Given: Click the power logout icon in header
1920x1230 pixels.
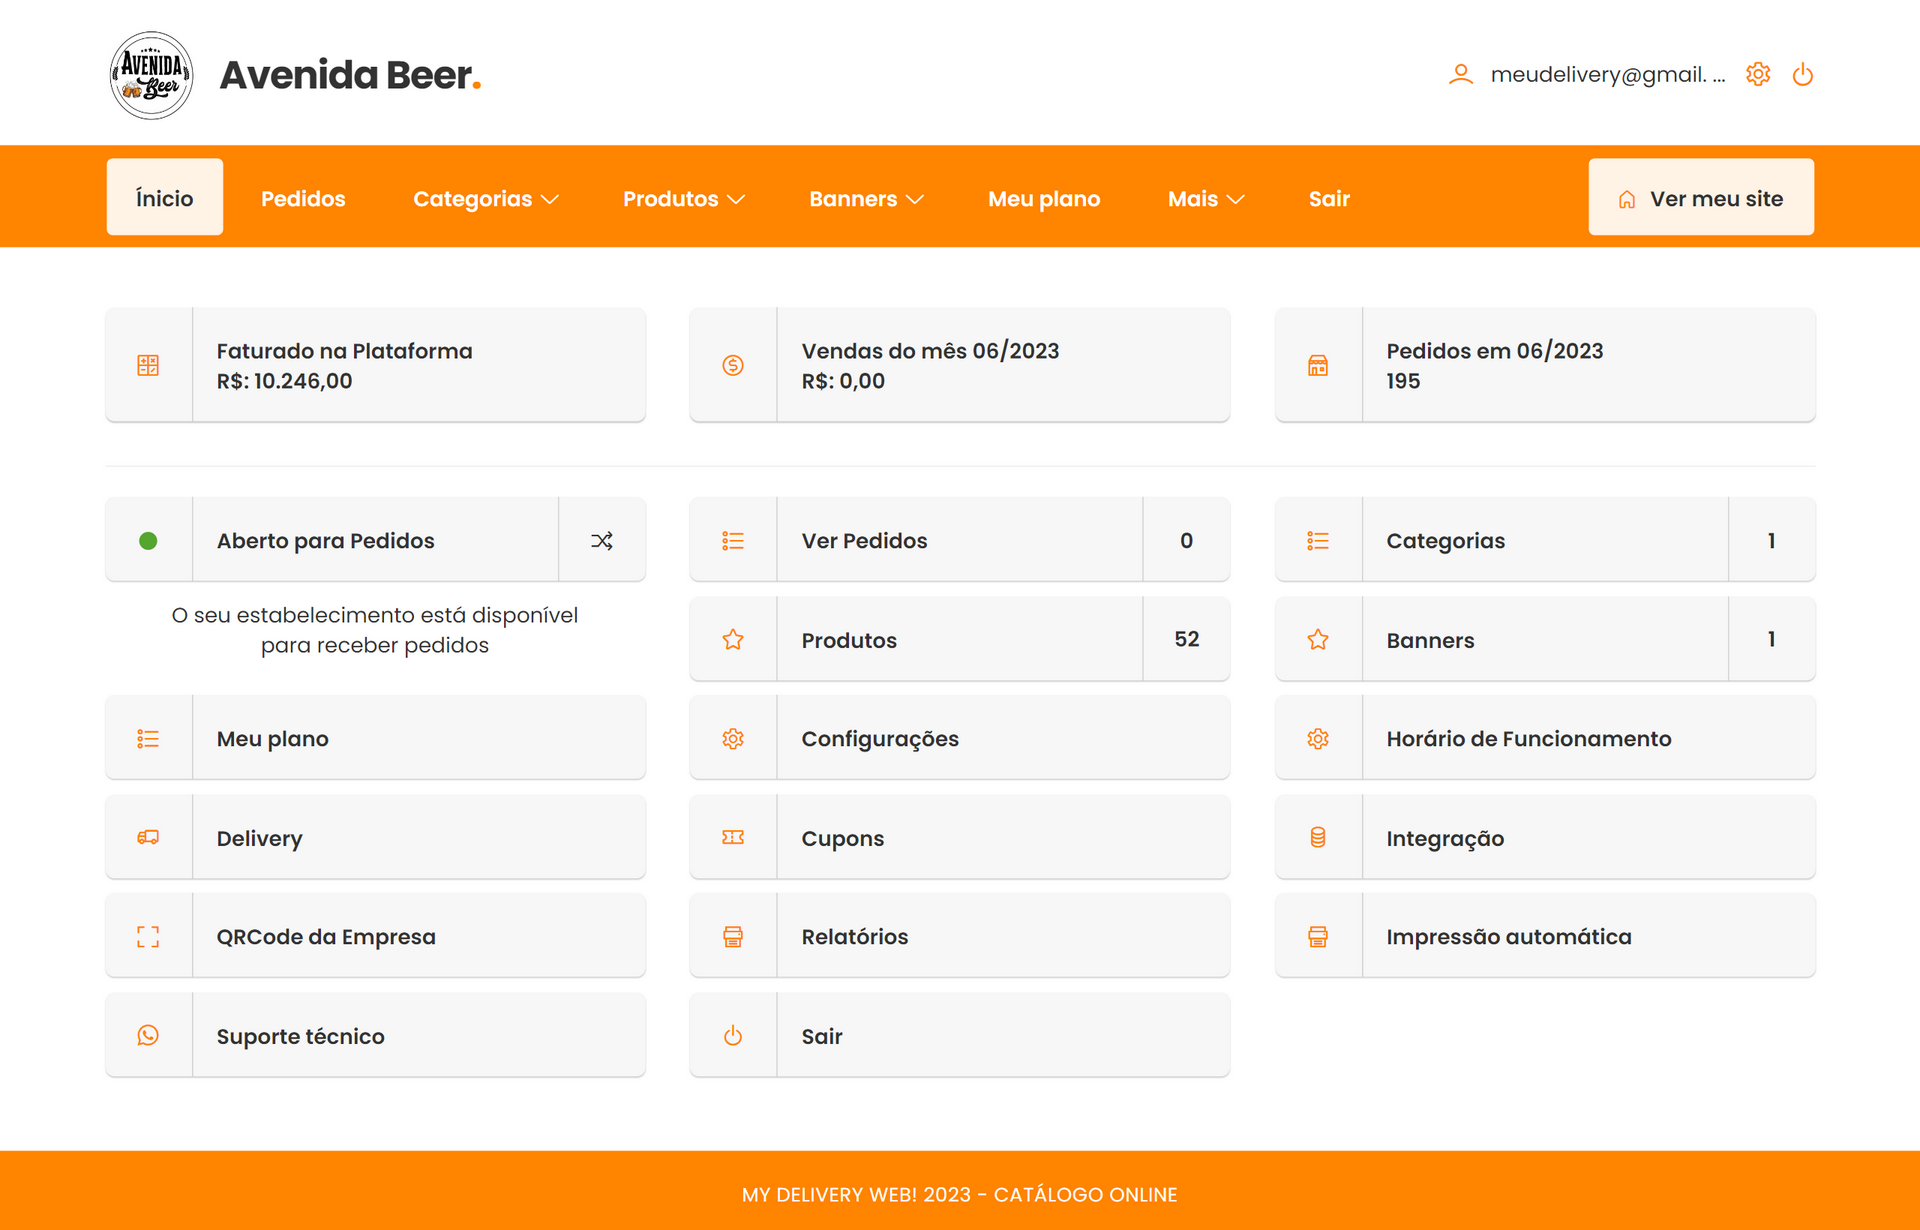Looking at the screenshot, I should pos(1802,74).
